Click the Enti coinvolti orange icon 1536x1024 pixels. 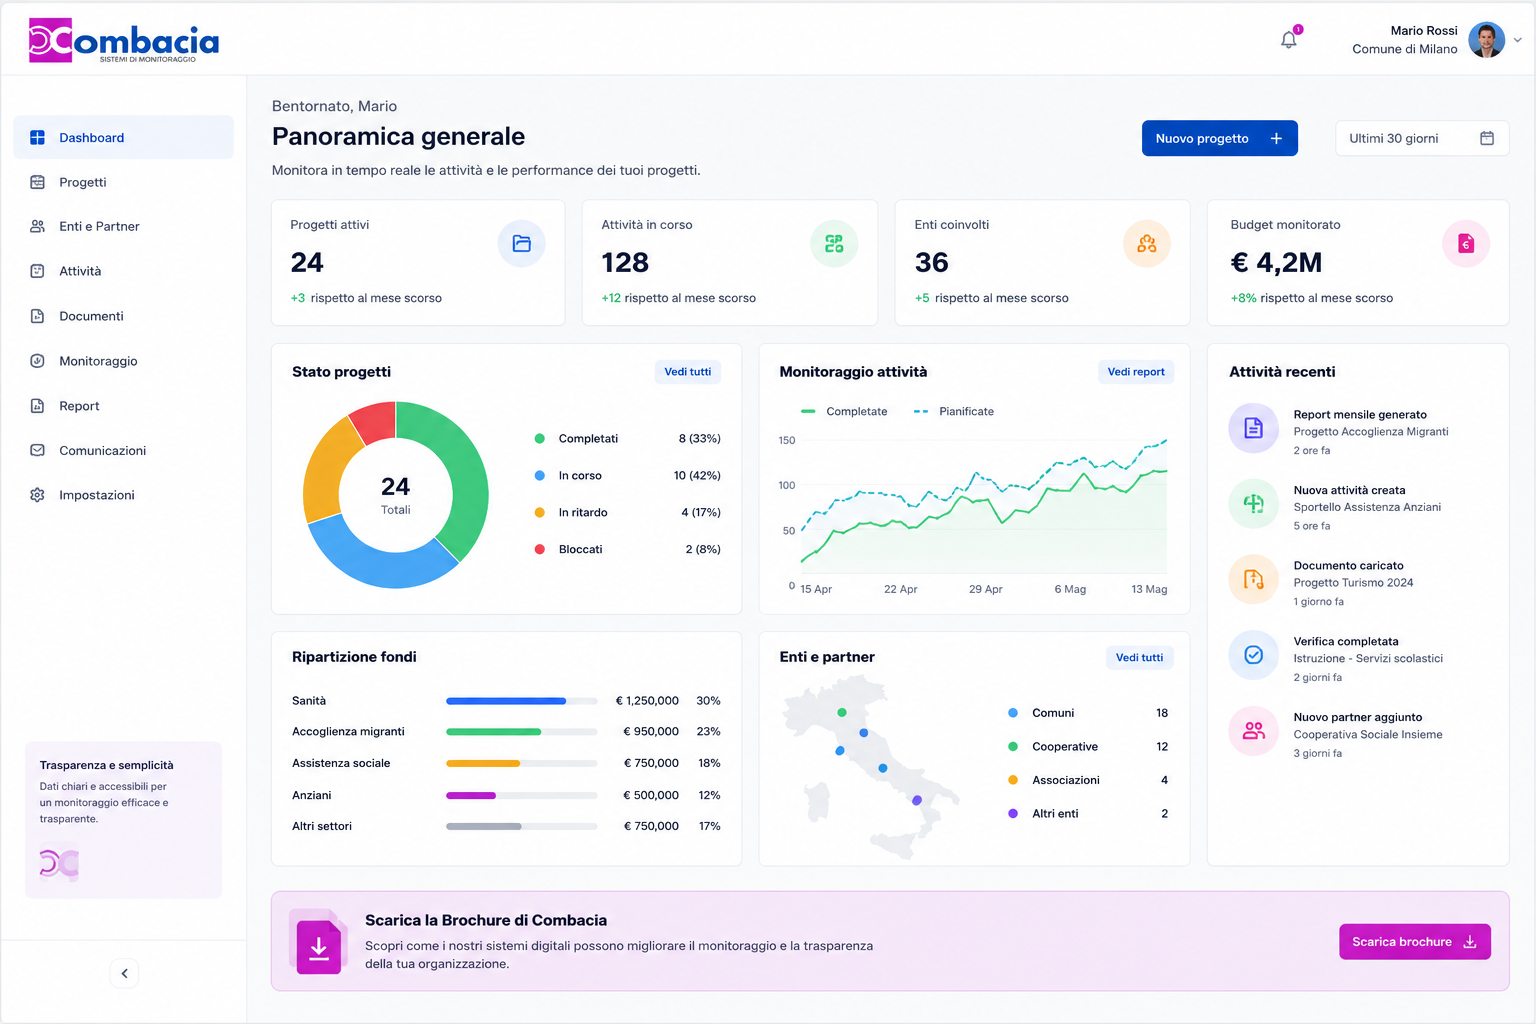click(x=1146, y=243)
